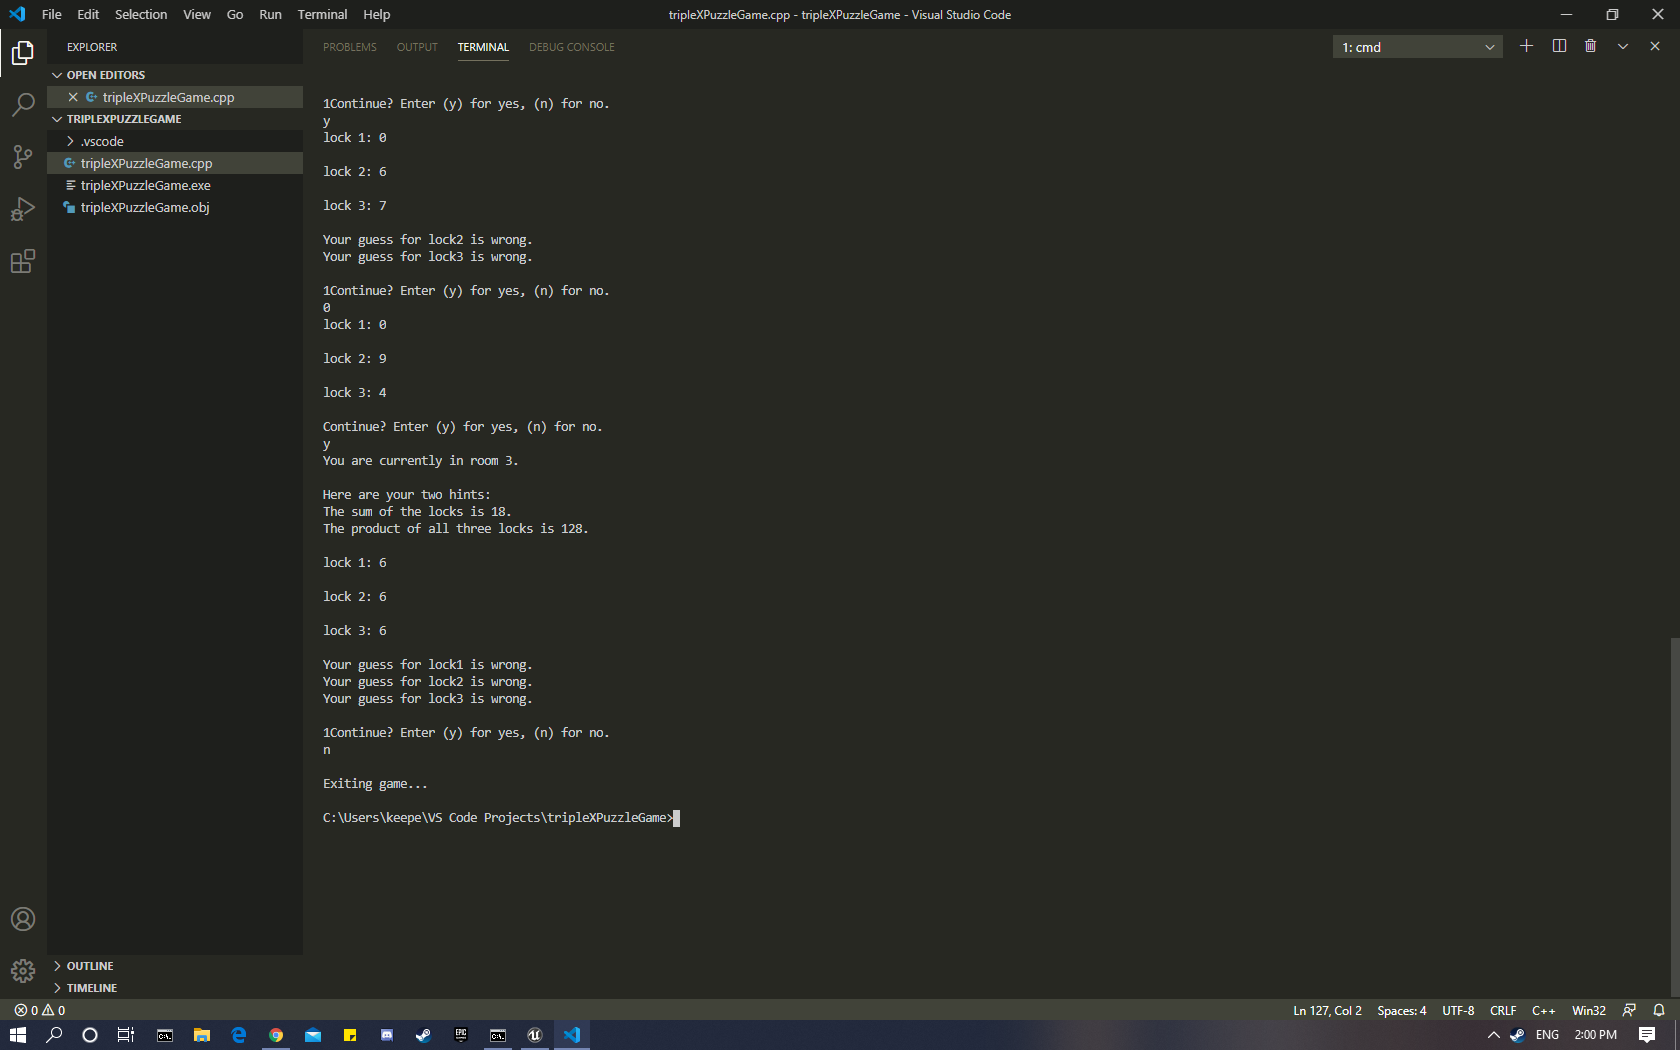Screen dimensions: 1680x1050
Task: Switch to the Problems tab
Action: tap(350, 47)
